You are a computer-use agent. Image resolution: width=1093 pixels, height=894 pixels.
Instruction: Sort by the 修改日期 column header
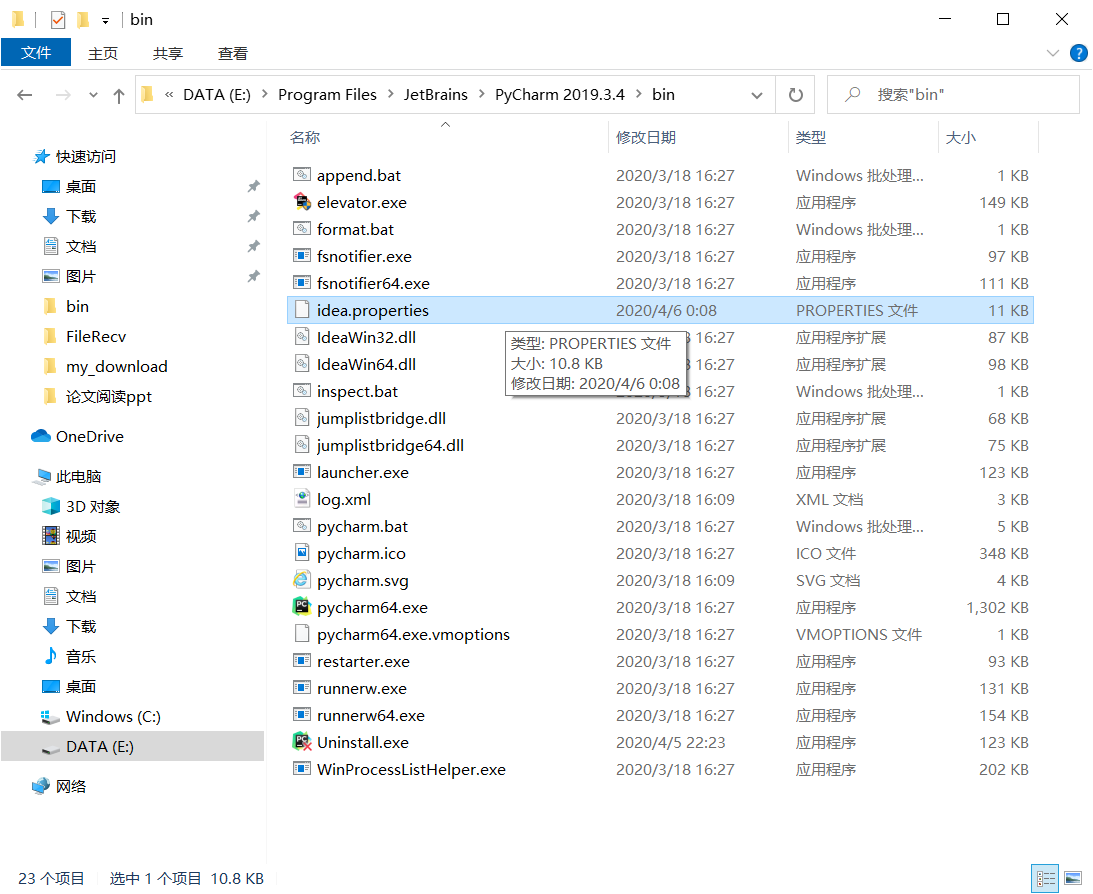pyautogui.click(x=646, y=137)
